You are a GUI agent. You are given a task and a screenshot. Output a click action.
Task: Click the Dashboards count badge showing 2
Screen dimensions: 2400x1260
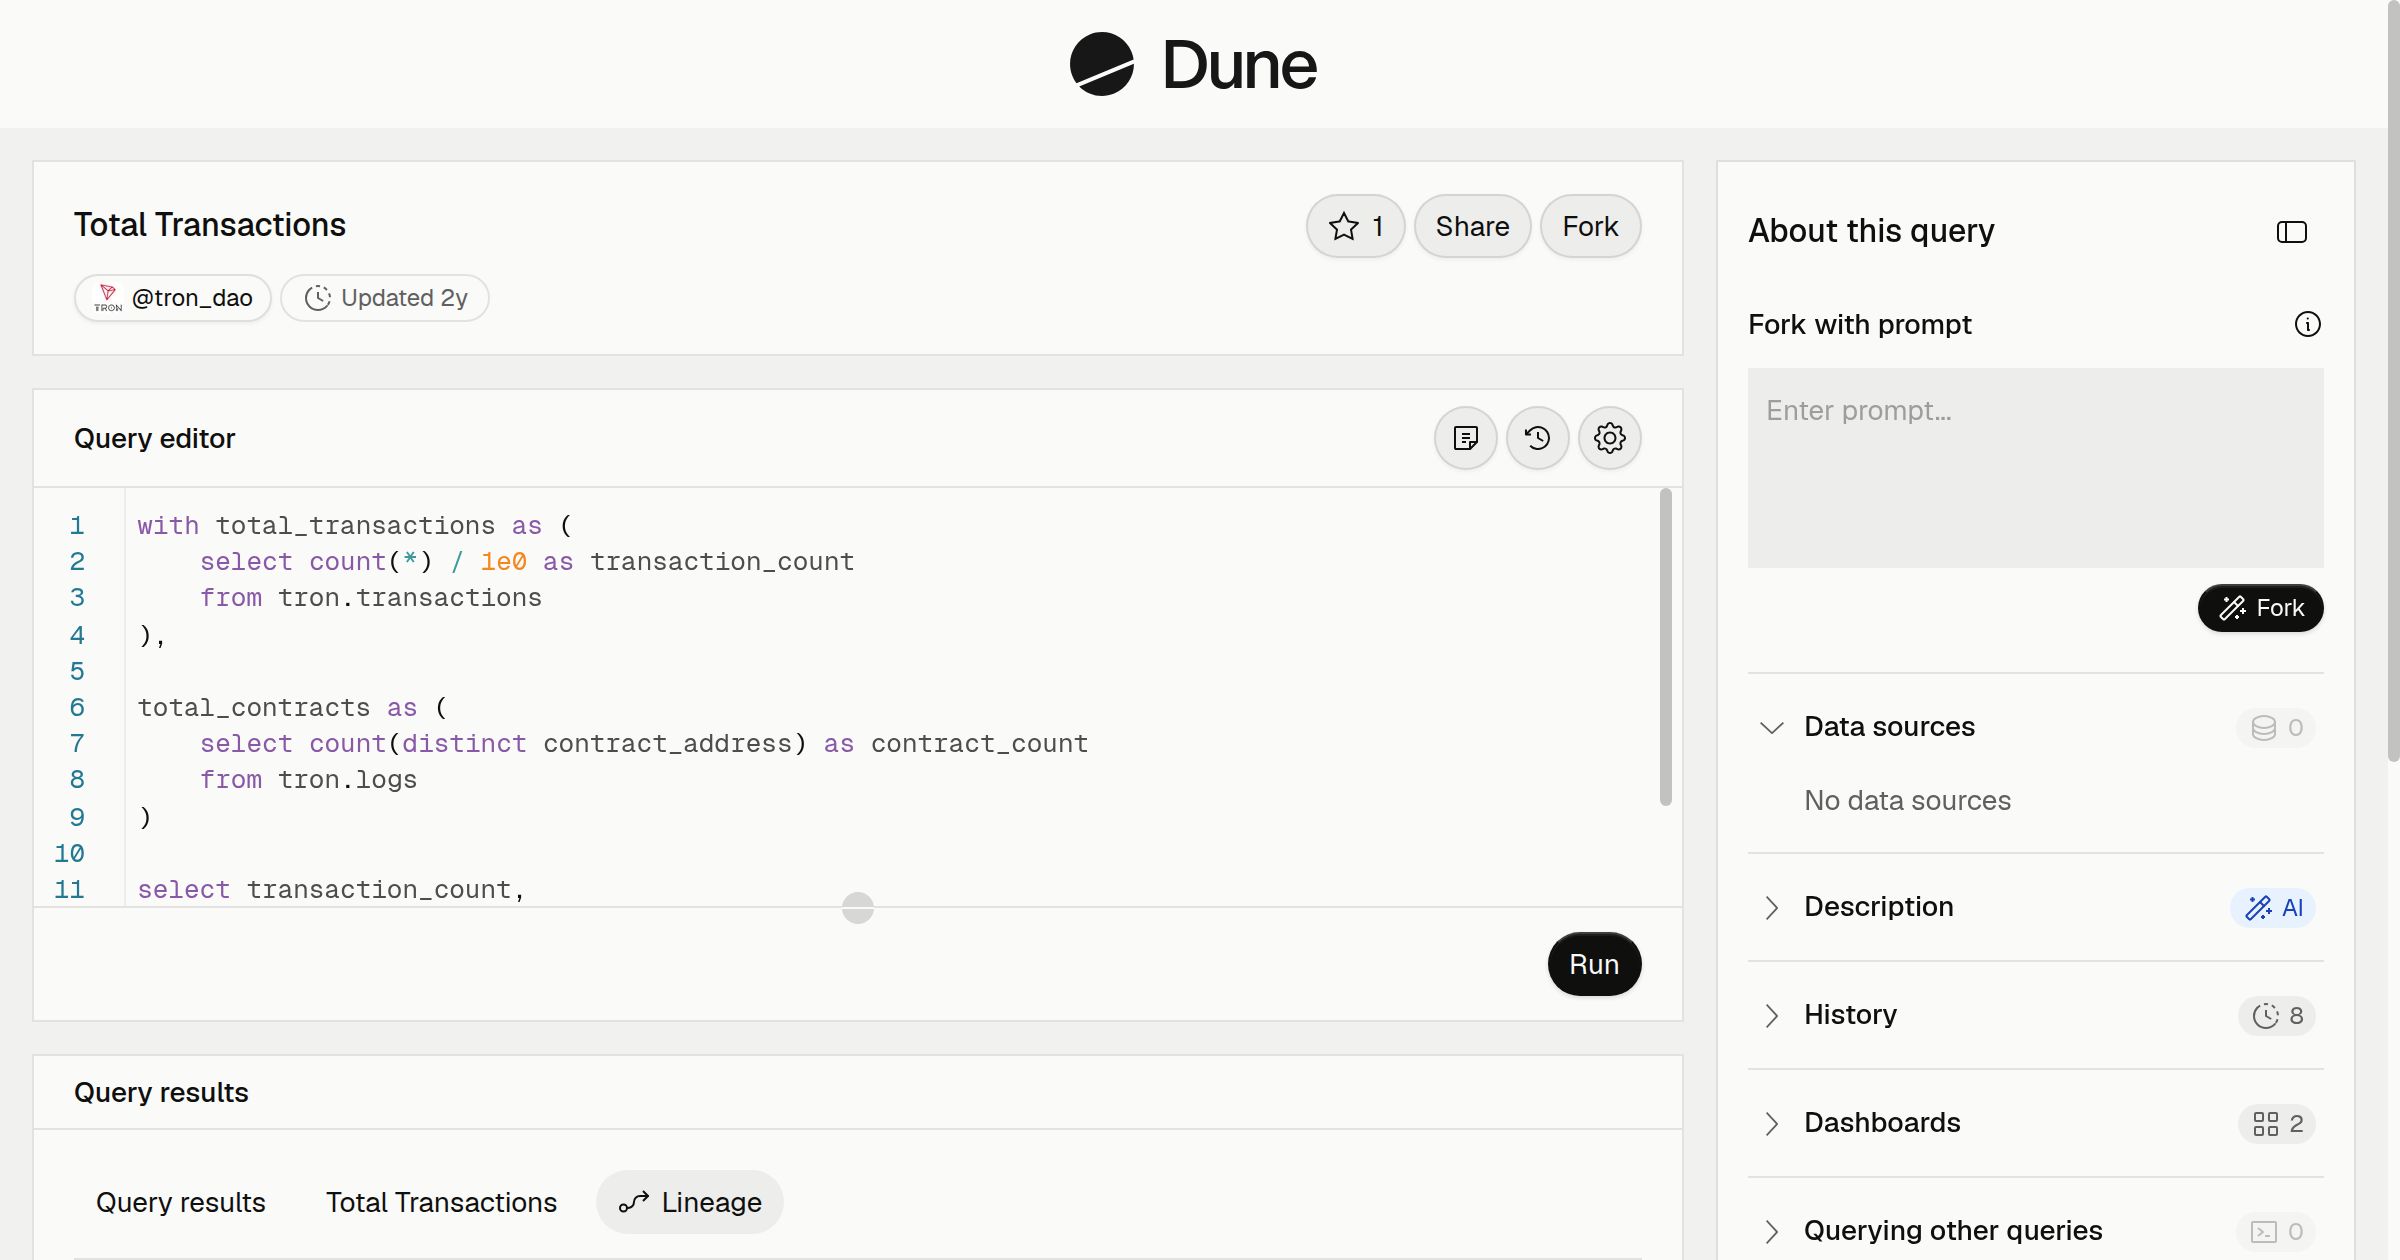pos(2277,1124)
